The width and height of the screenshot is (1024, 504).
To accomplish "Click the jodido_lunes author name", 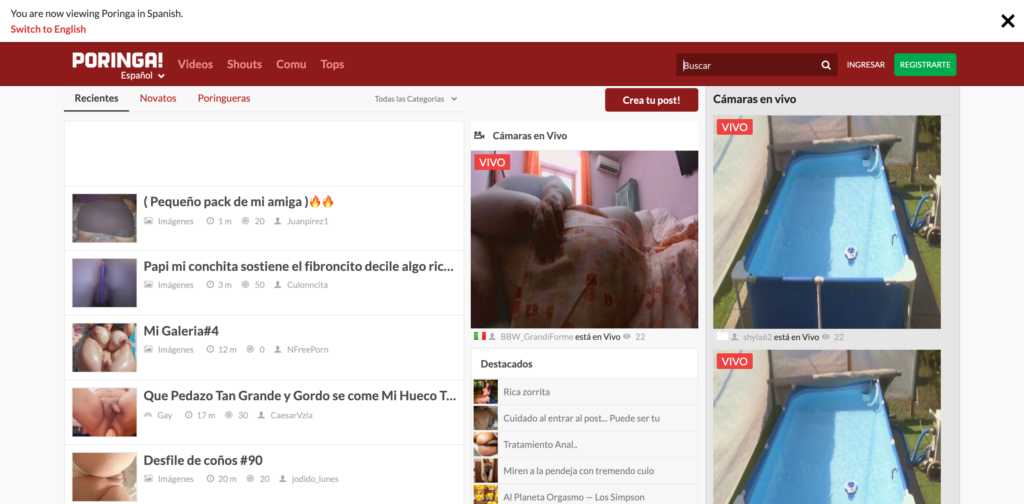I will point(315,479).
